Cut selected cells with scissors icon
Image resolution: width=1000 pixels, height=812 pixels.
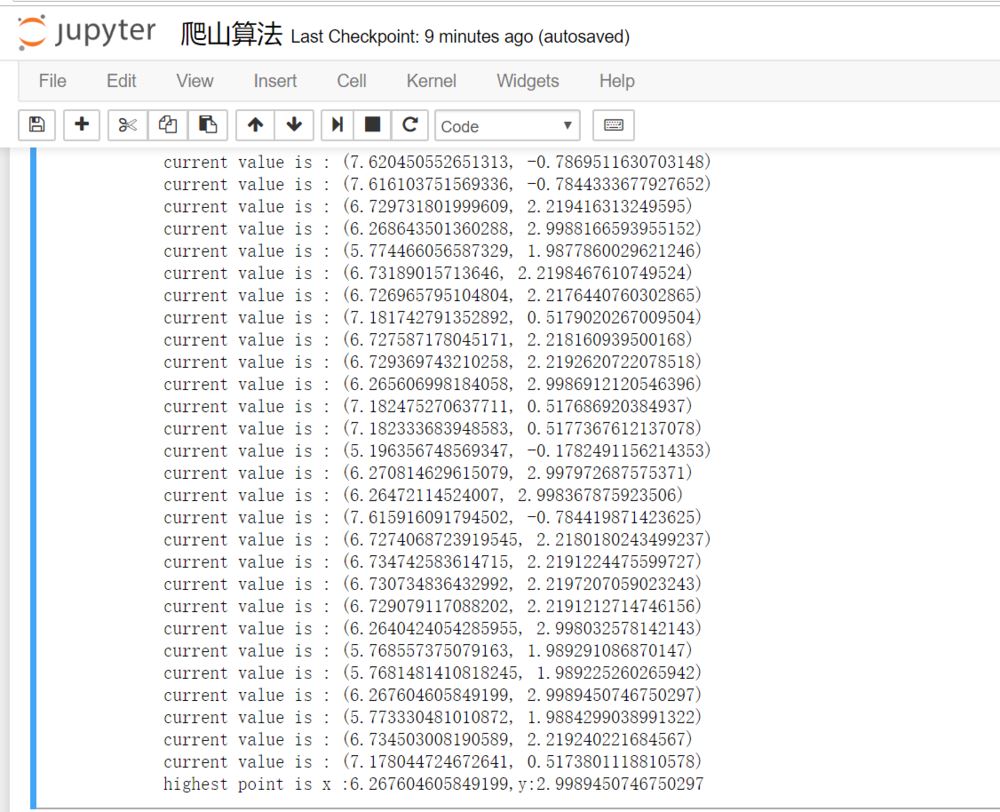click(128, 124)
